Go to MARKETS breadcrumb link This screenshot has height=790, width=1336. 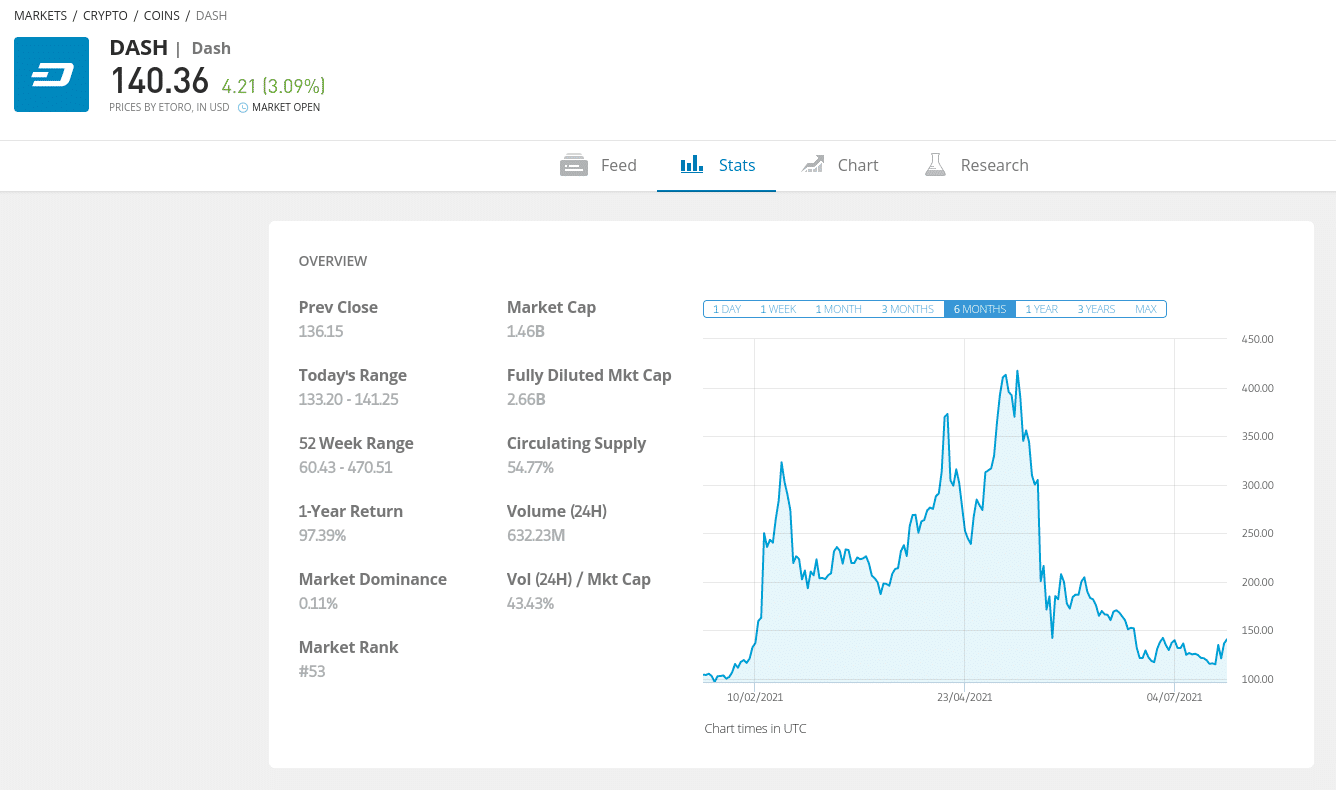[41, 16]
